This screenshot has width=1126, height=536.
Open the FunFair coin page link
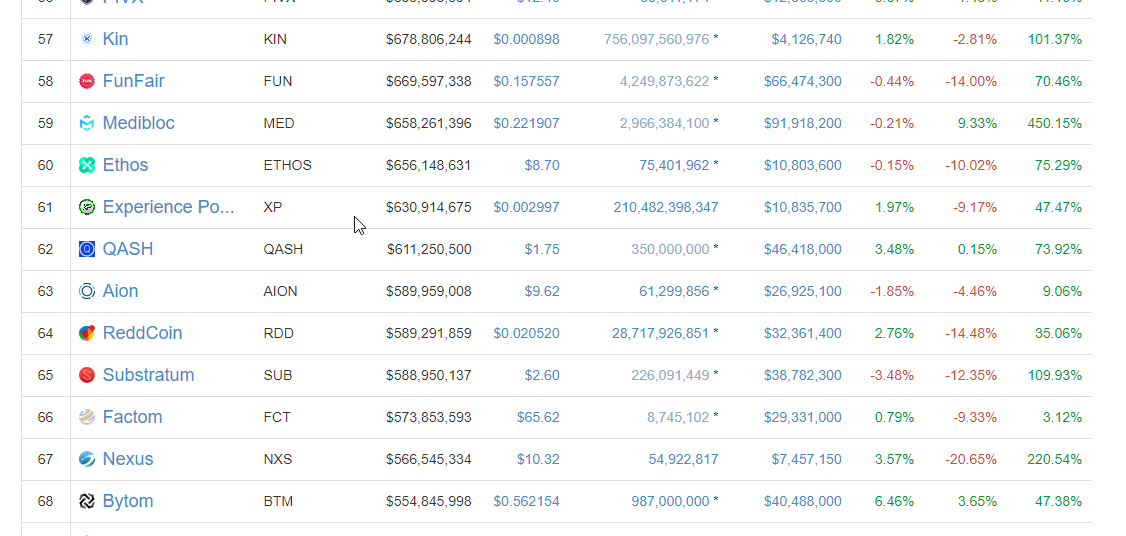[134, 81]
